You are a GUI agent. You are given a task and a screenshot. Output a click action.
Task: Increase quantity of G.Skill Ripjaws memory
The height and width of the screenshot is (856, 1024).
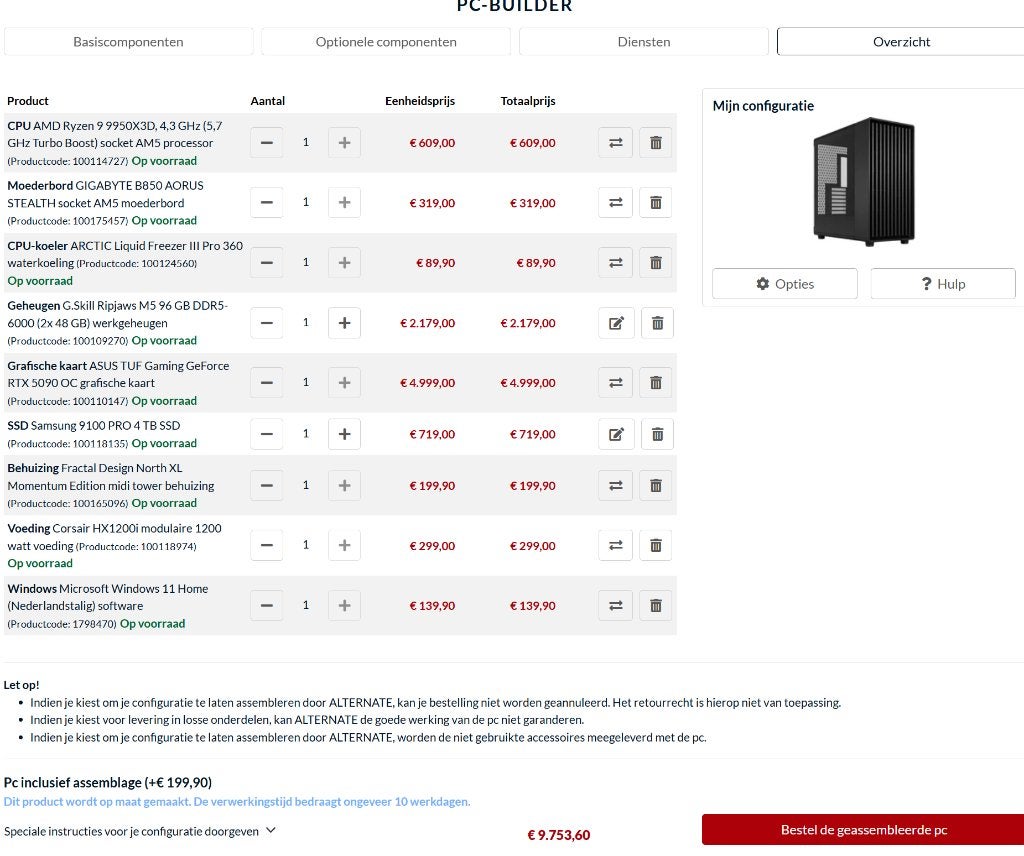[344, 323]
